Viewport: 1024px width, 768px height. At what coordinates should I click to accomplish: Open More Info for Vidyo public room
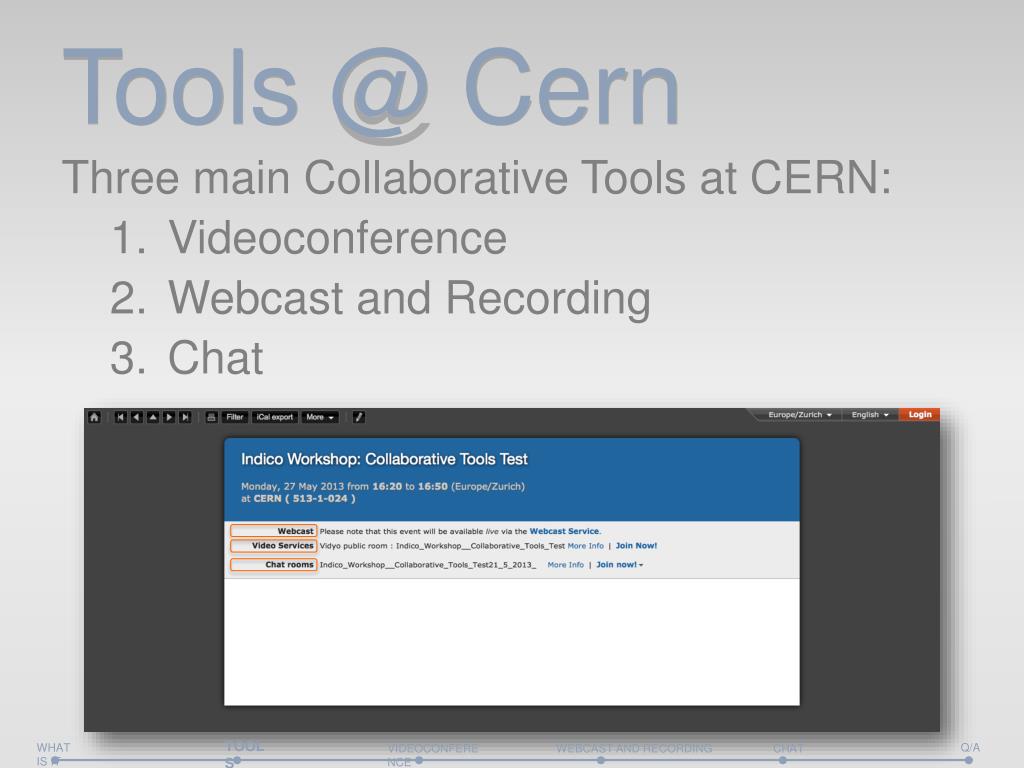(x=585, y=546)
